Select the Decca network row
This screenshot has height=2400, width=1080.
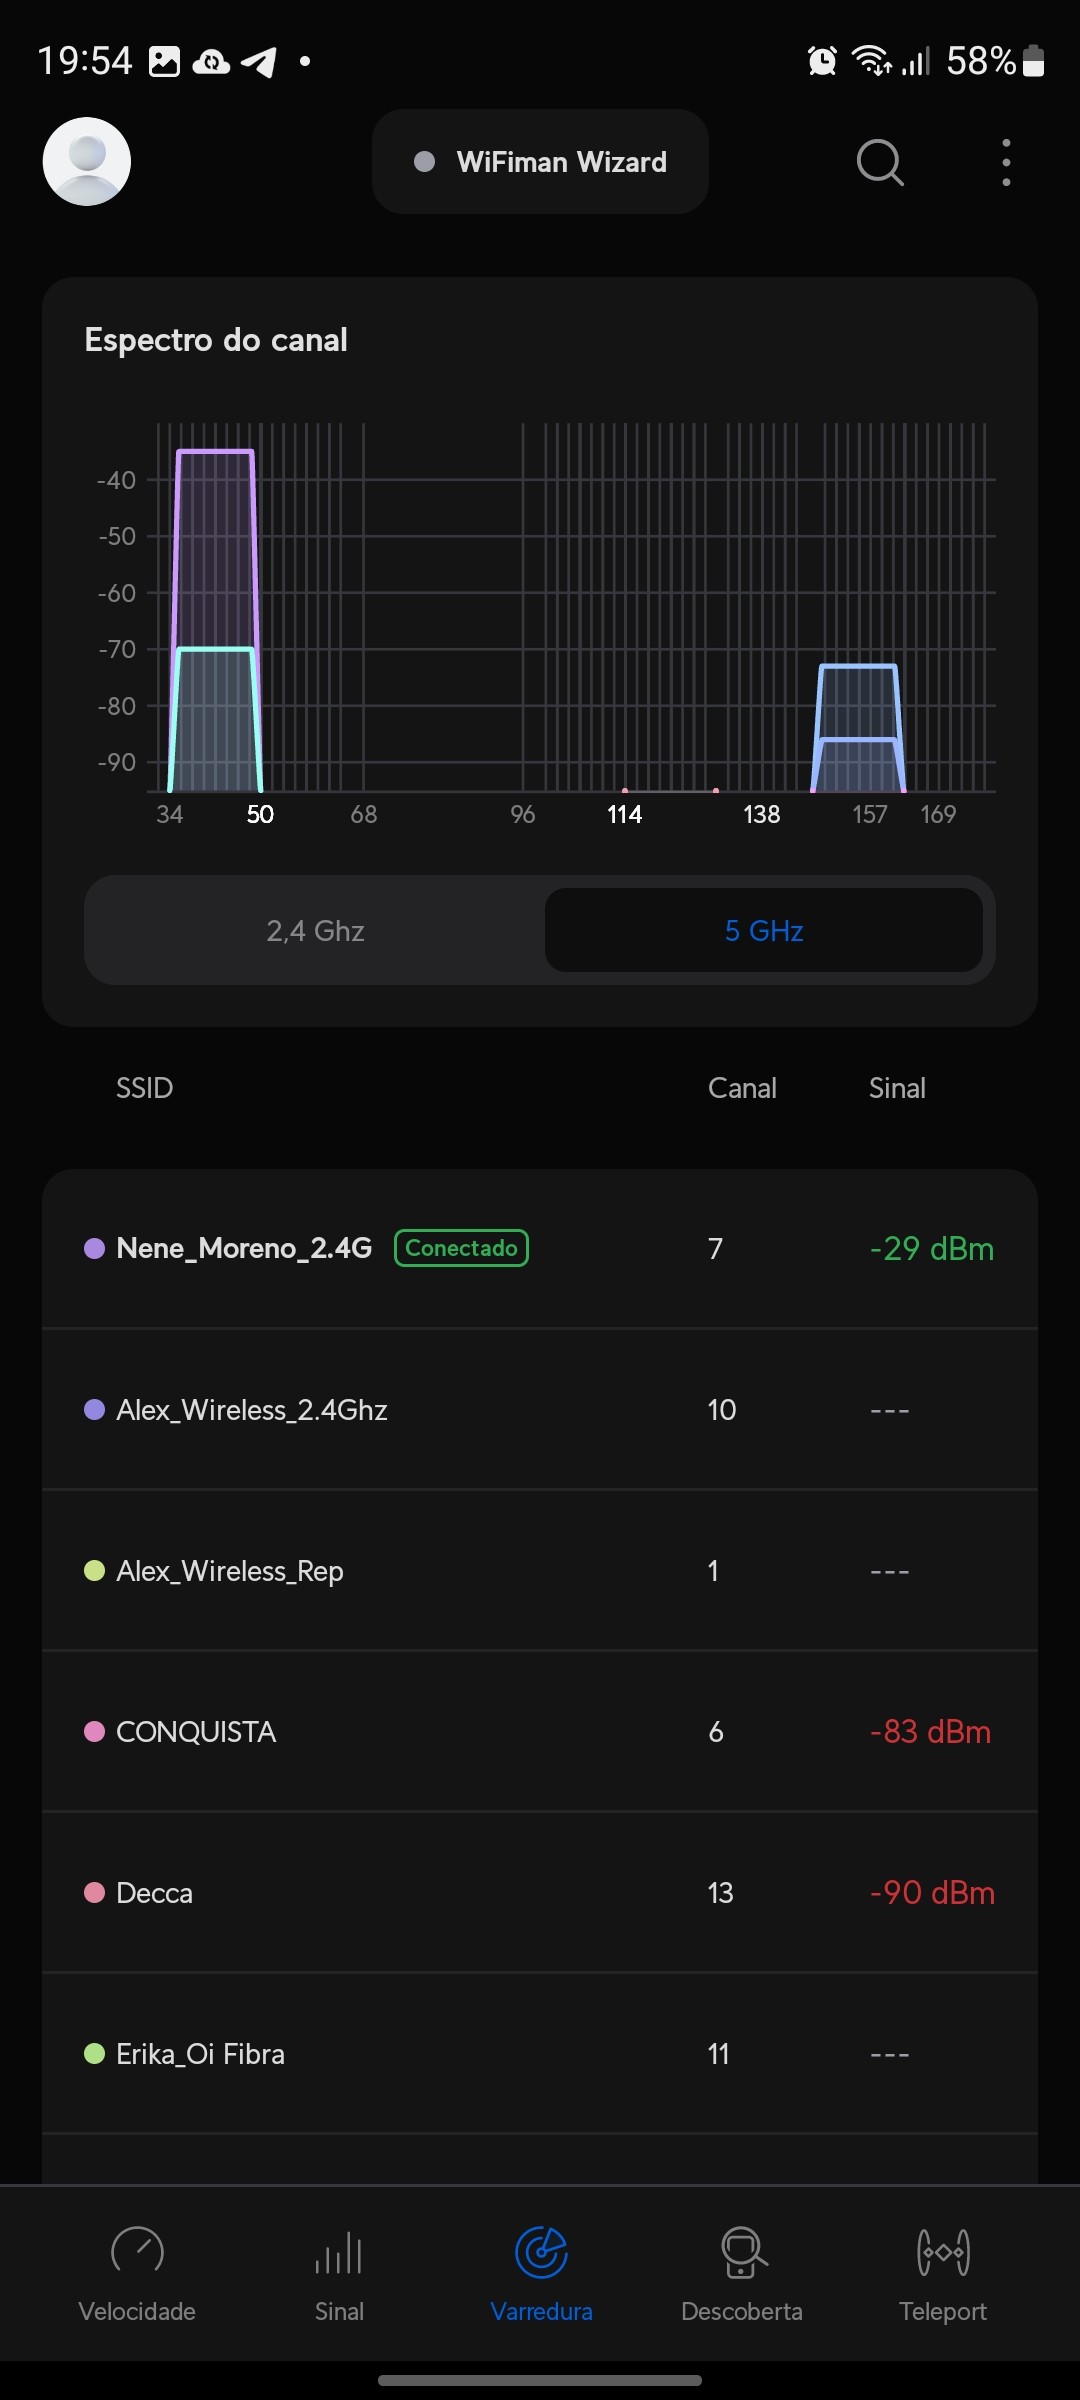tap(540, 1893)
